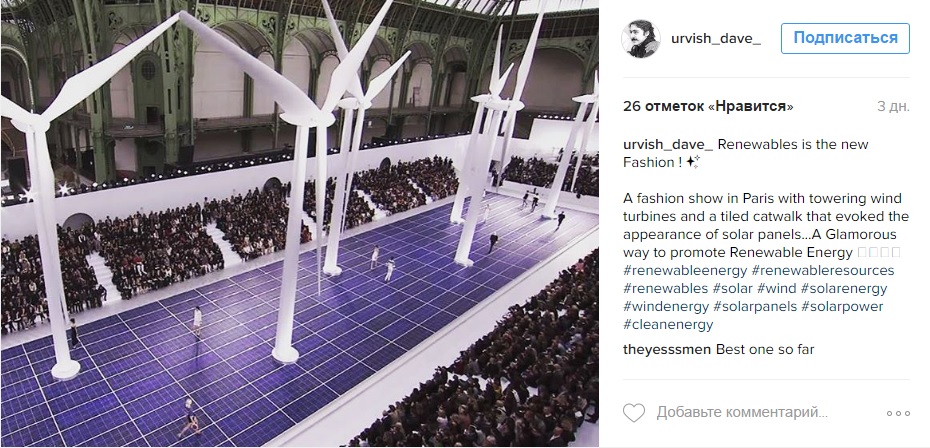Image resolution: width=930 pixels, height=448 pixels.
Task: Open the #renewableresources hashtag
Action: (823, 271)
